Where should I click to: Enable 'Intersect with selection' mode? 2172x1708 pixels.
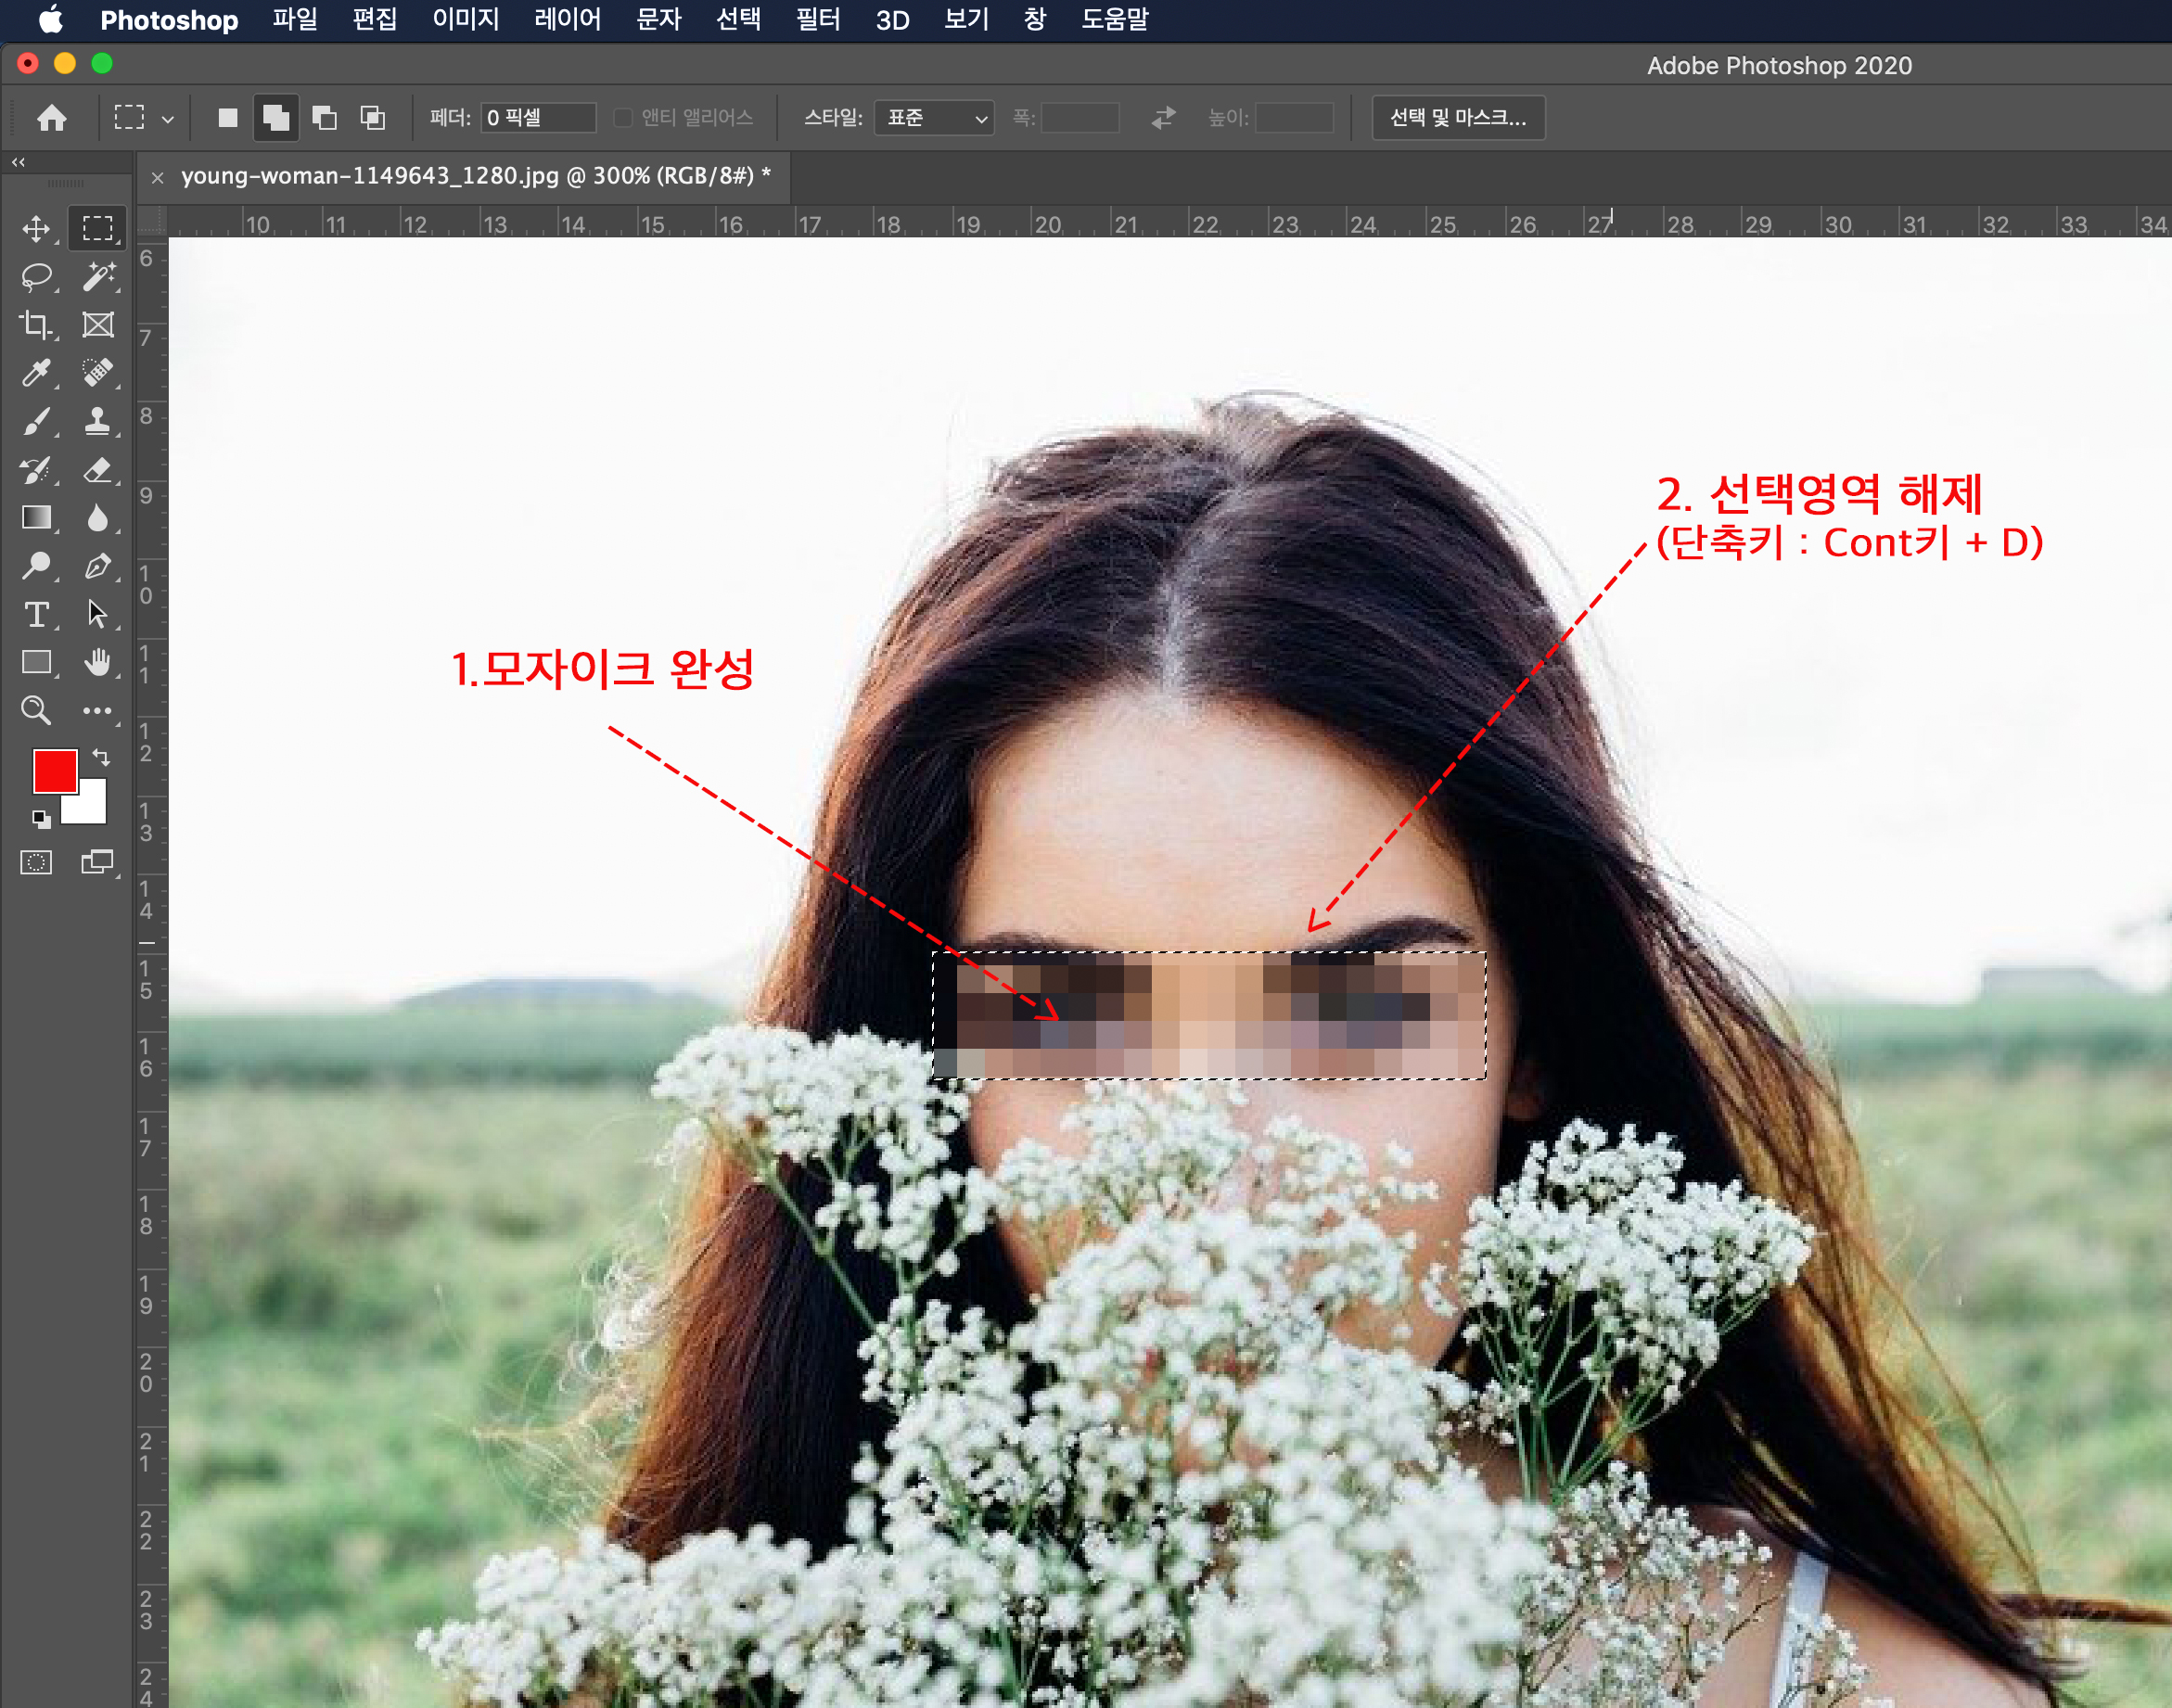click(x=372, y=118)
